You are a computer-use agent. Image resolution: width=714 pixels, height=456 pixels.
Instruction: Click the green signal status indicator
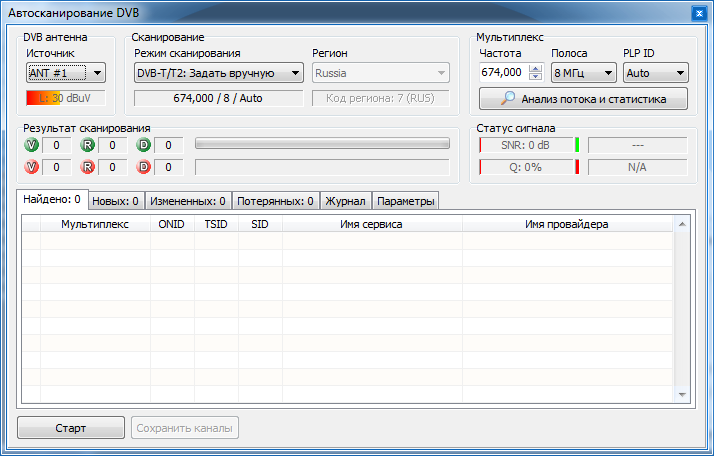click(577, 145)
